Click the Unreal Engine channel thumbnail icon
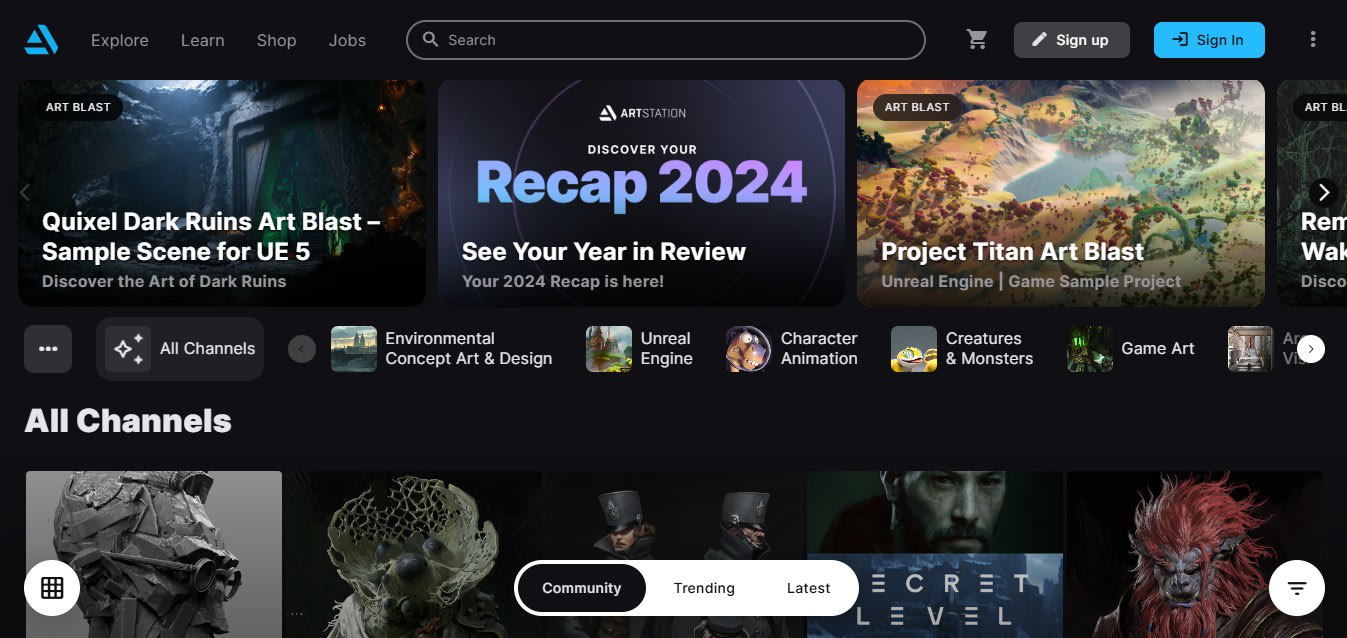 tap(609, 349)
